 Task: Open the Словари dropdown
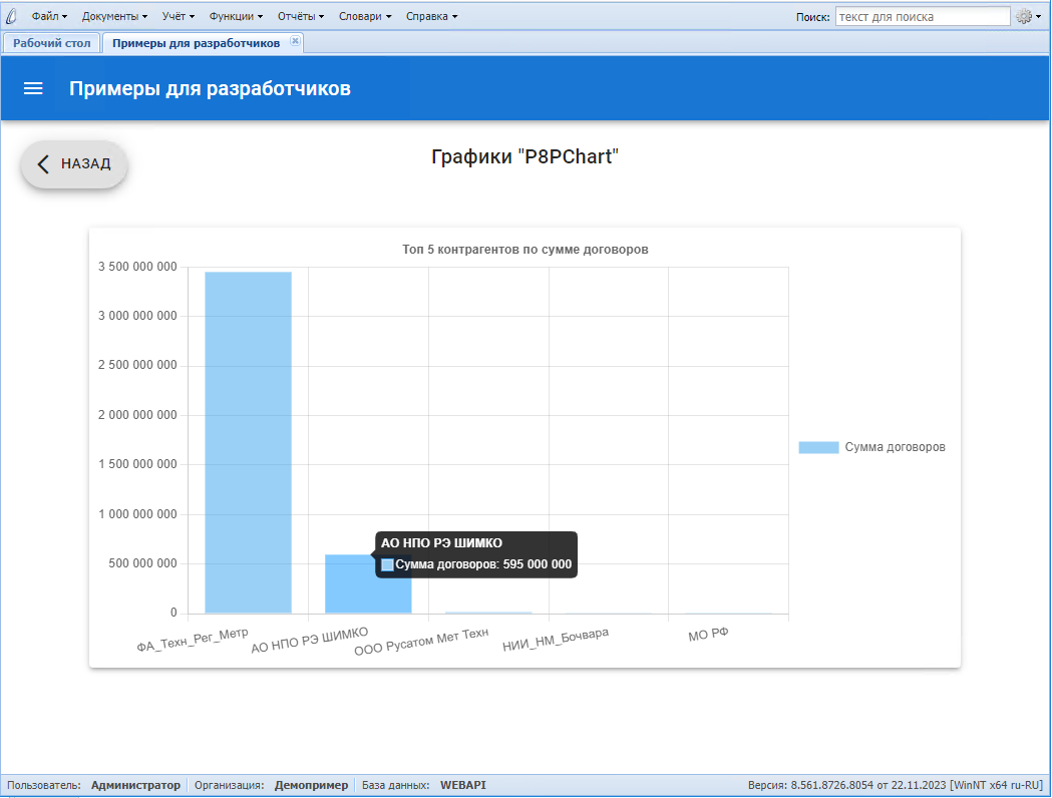point(362,16)
